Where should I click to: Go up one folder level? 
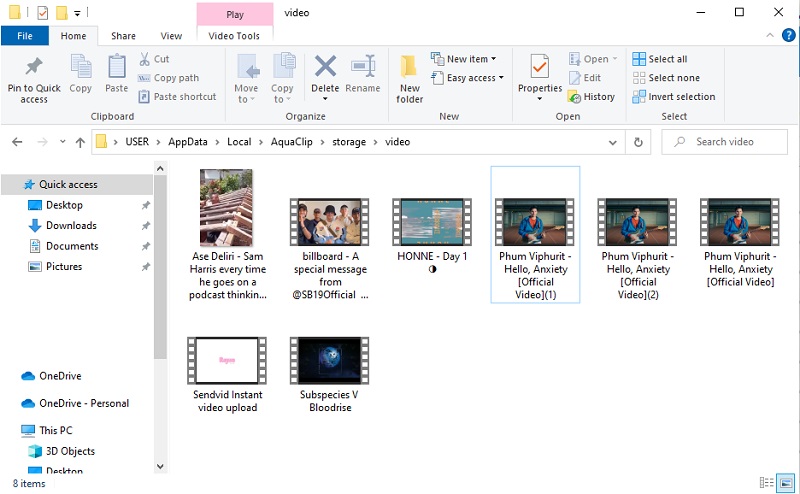pos(80,142)
